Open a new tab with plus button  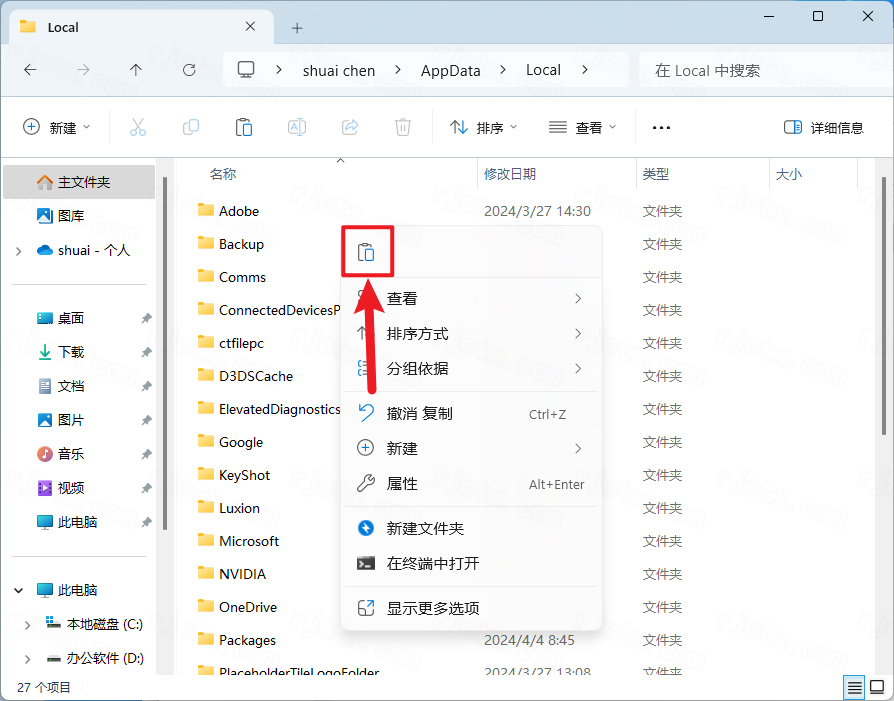pos(297,28)
